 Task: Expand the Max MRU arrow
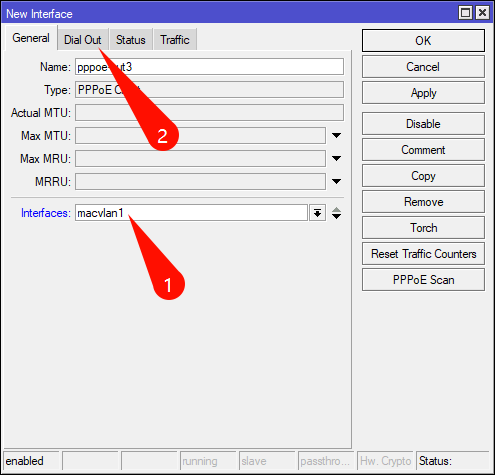(337, 159)
